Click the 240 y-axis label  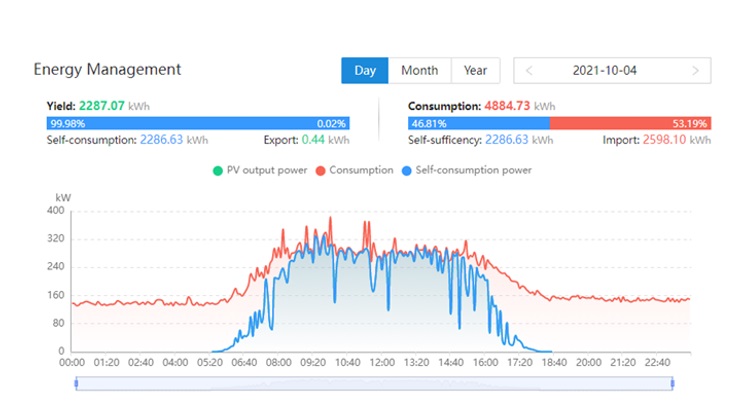[x=56, y=267]
